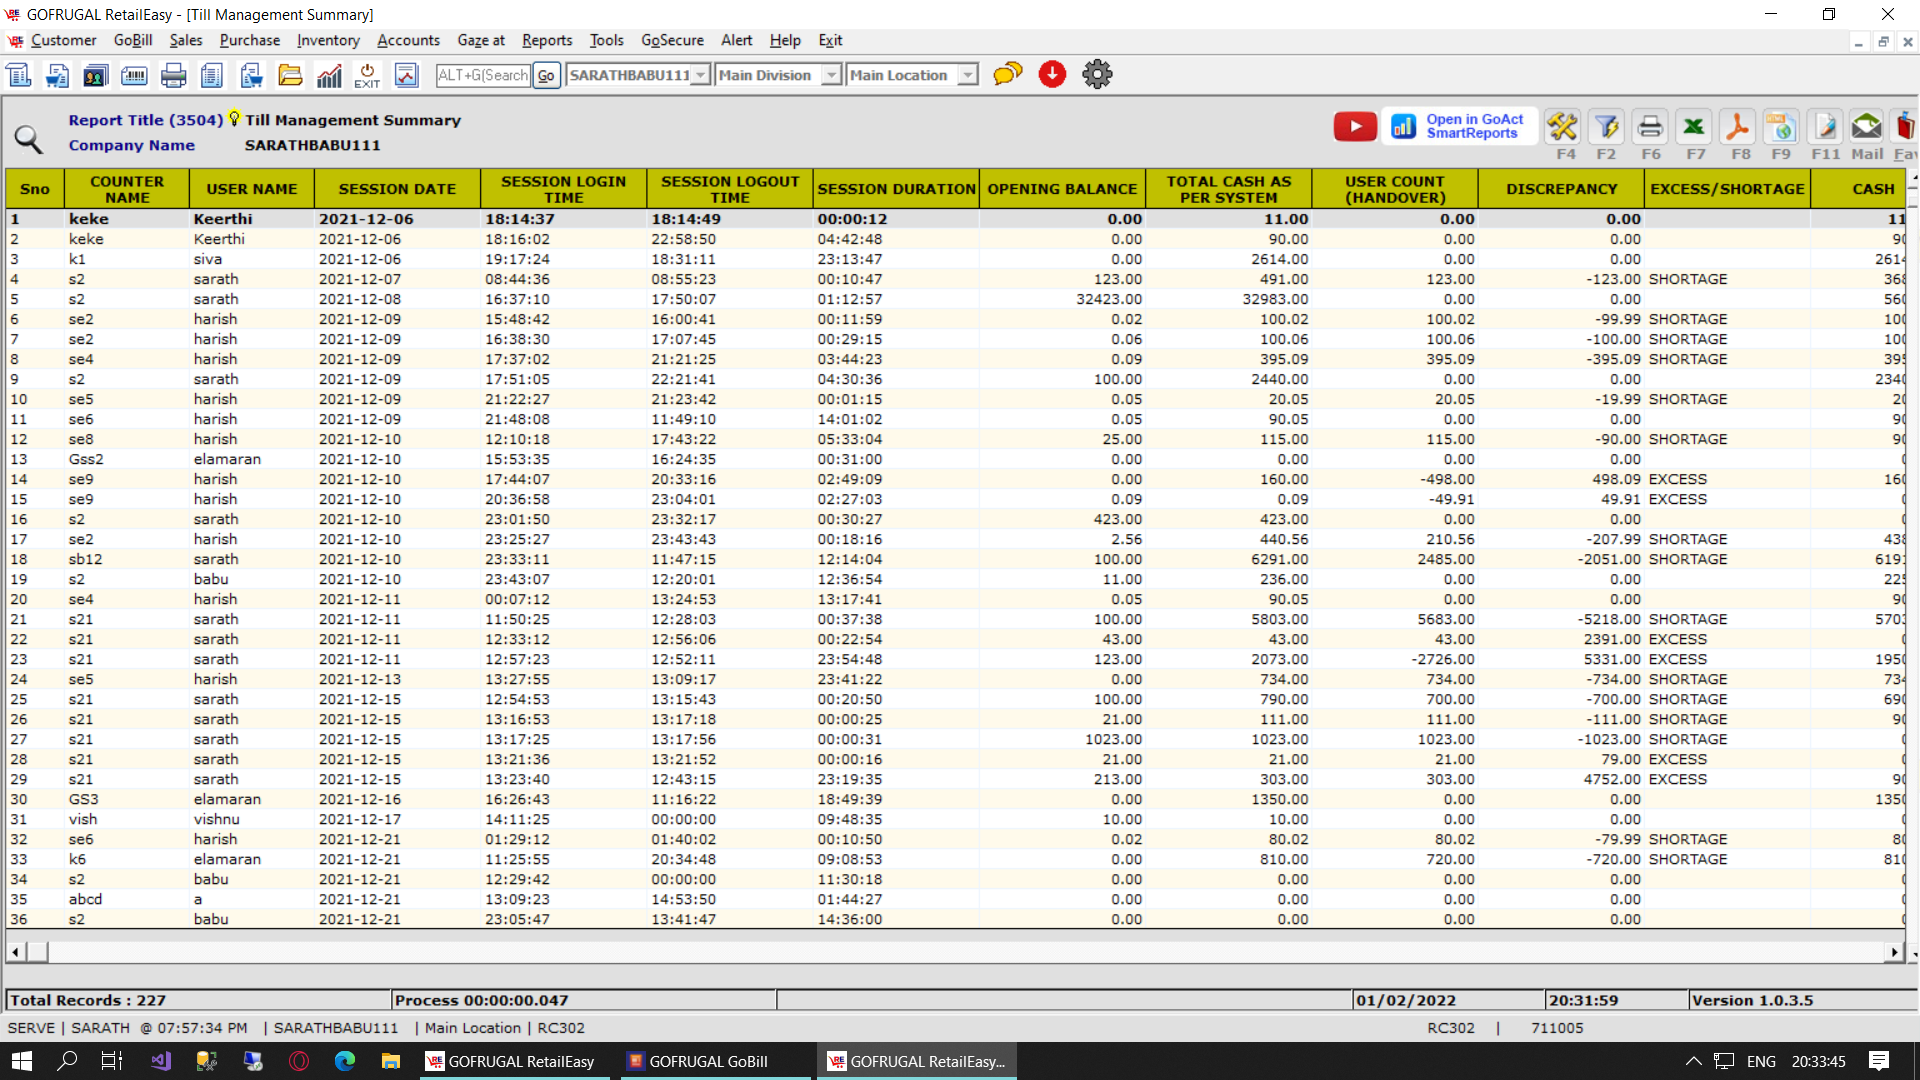
Task: Click the magnifier search icon beside Report Title
Action: (x=28, y=139)
